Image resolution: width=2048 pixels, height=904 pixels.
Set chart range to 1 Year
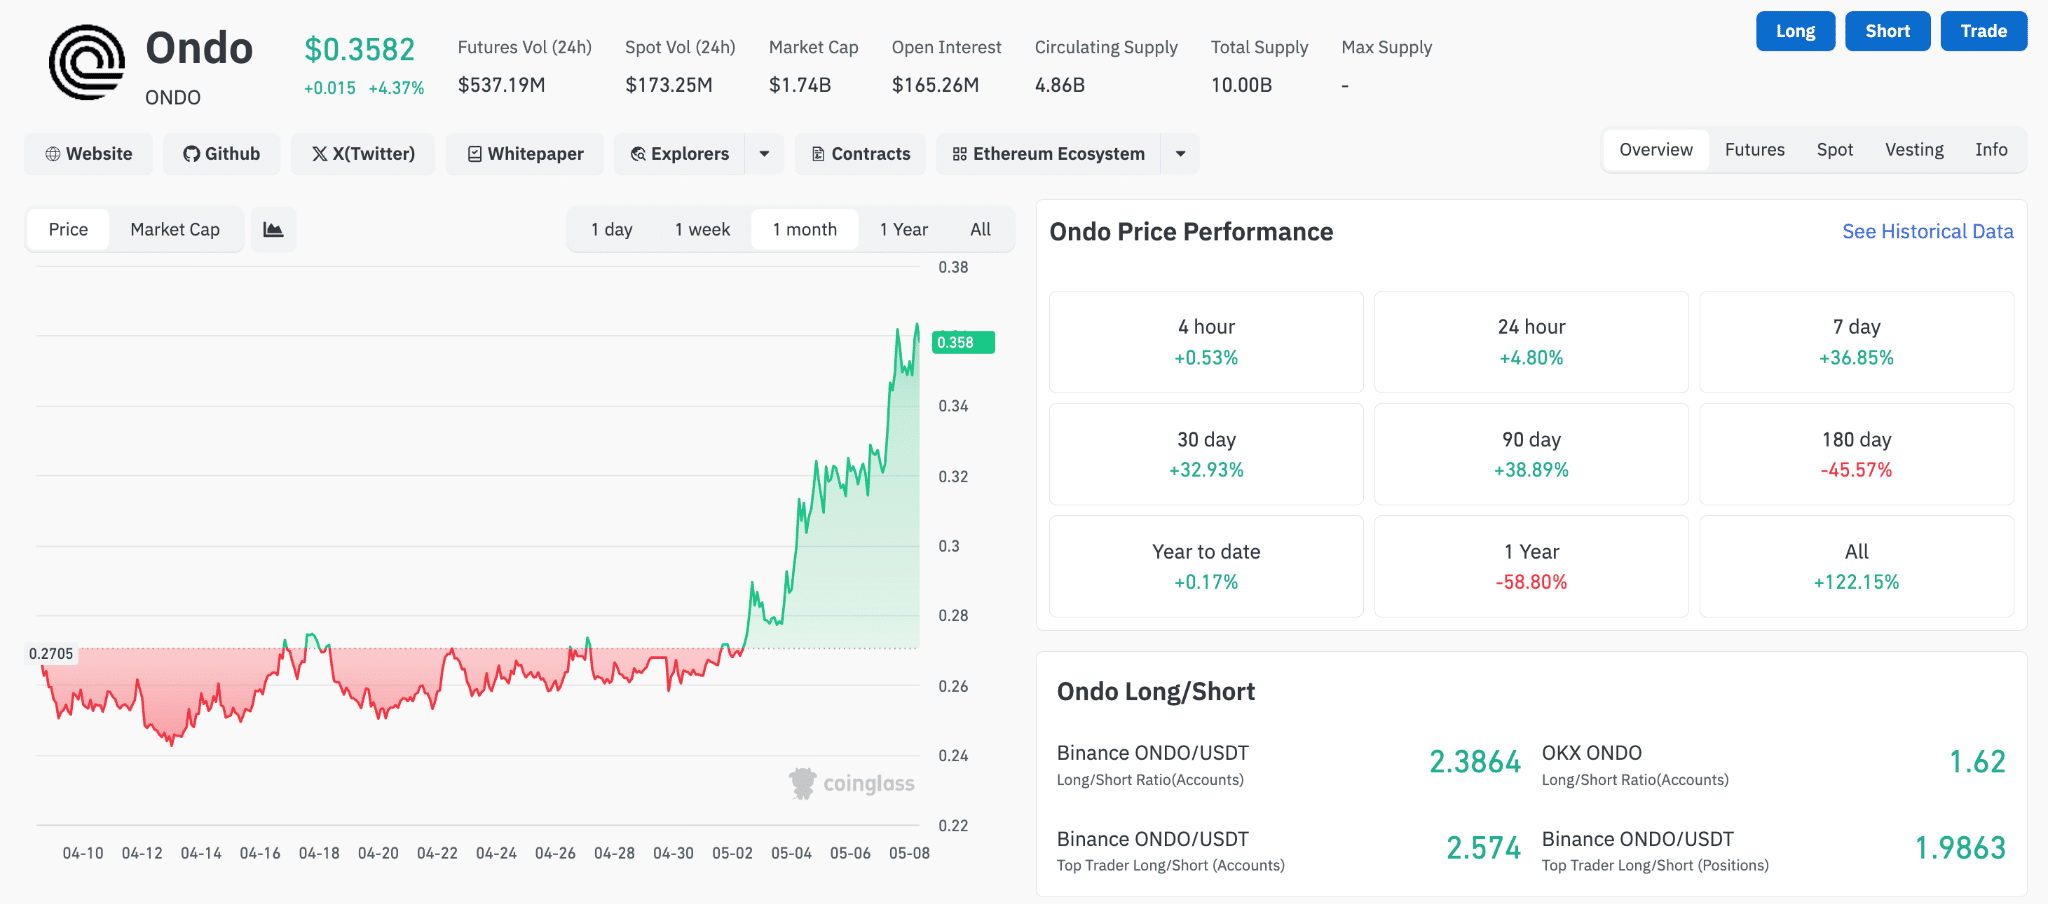click(x=904, y=230)
